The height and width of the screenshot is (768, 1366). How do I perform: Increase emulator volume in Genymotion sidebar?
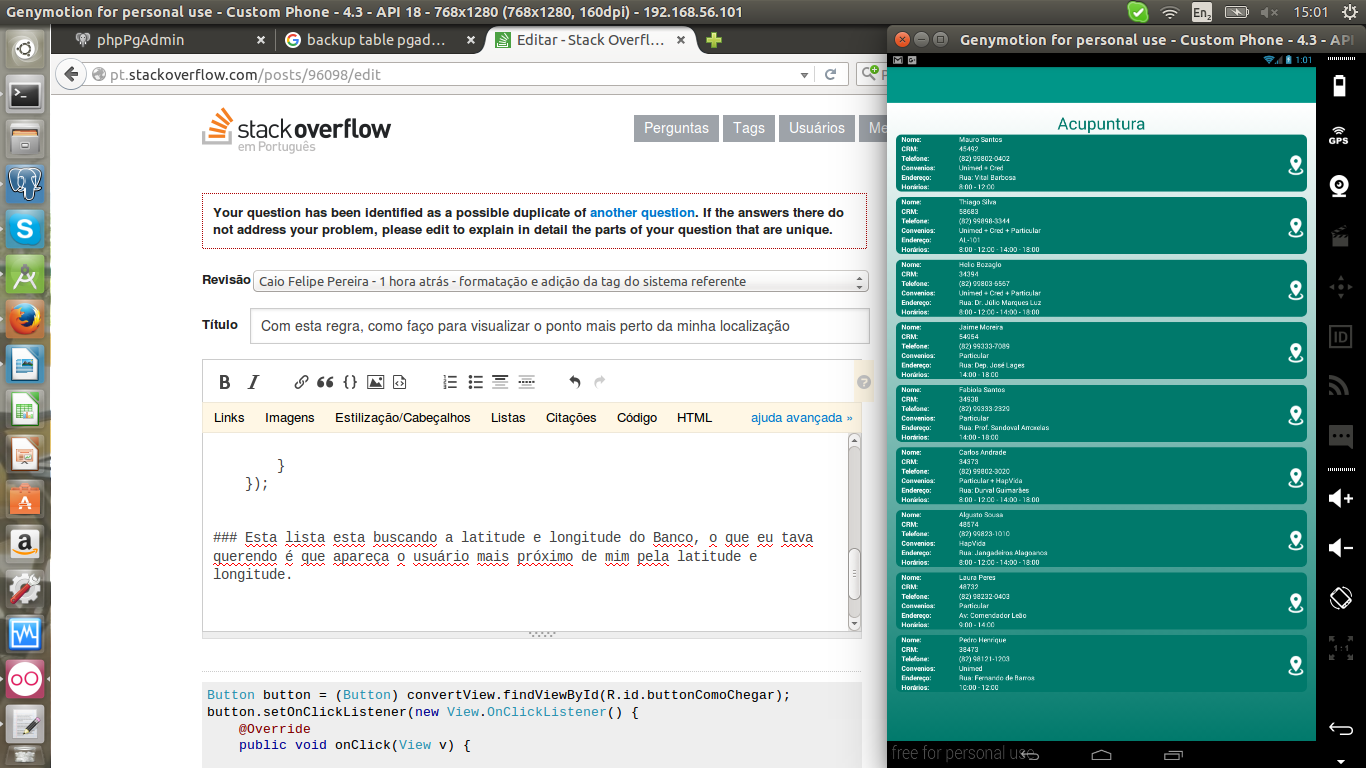point(1340,498)
